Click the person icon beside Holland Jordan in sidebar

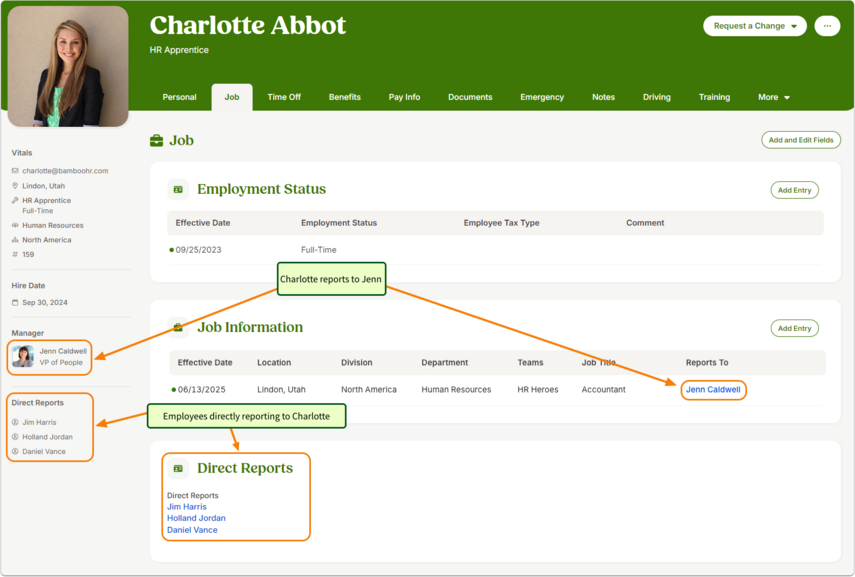(x=15, y=437)
